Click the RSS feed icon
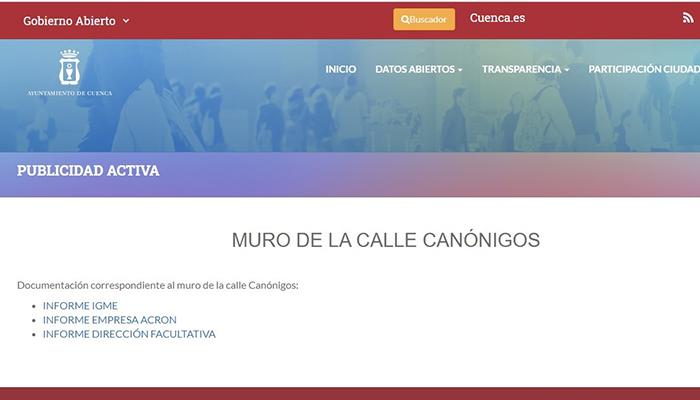Image resolution: width=700 pixels, height=400 pixels. point(689,19)
